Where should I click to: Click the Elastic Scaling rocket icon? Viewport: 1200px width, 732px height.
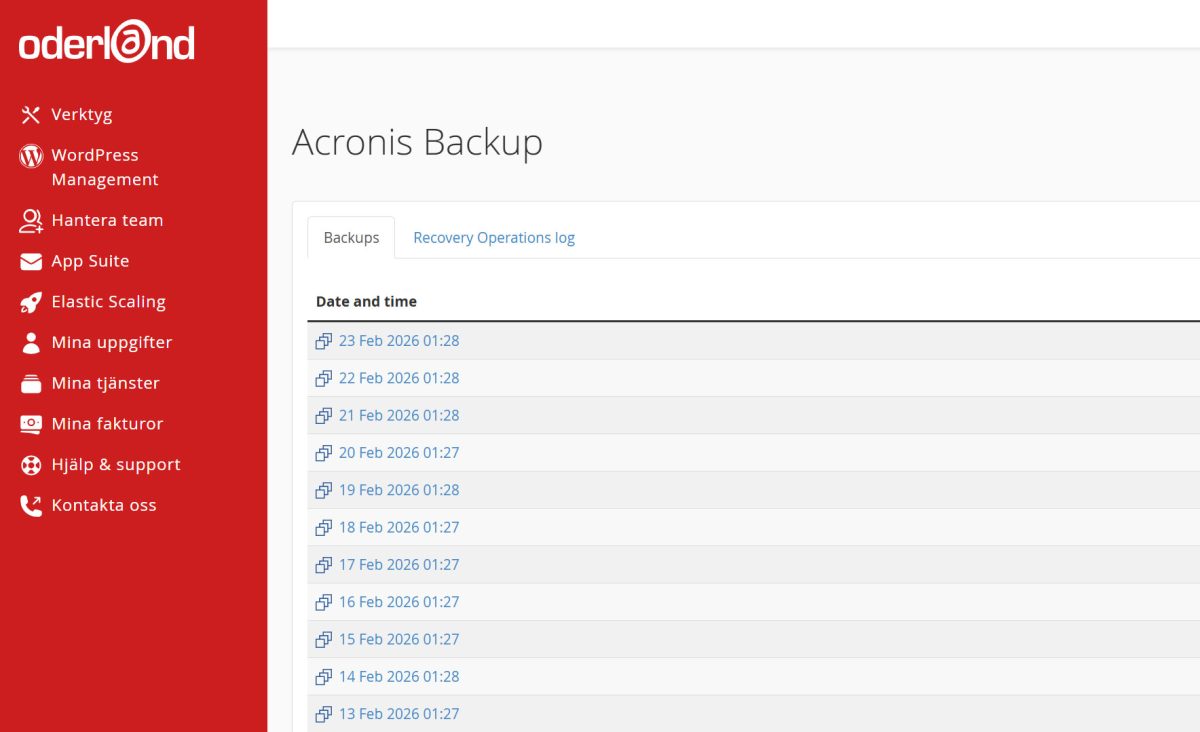(31, 302)
